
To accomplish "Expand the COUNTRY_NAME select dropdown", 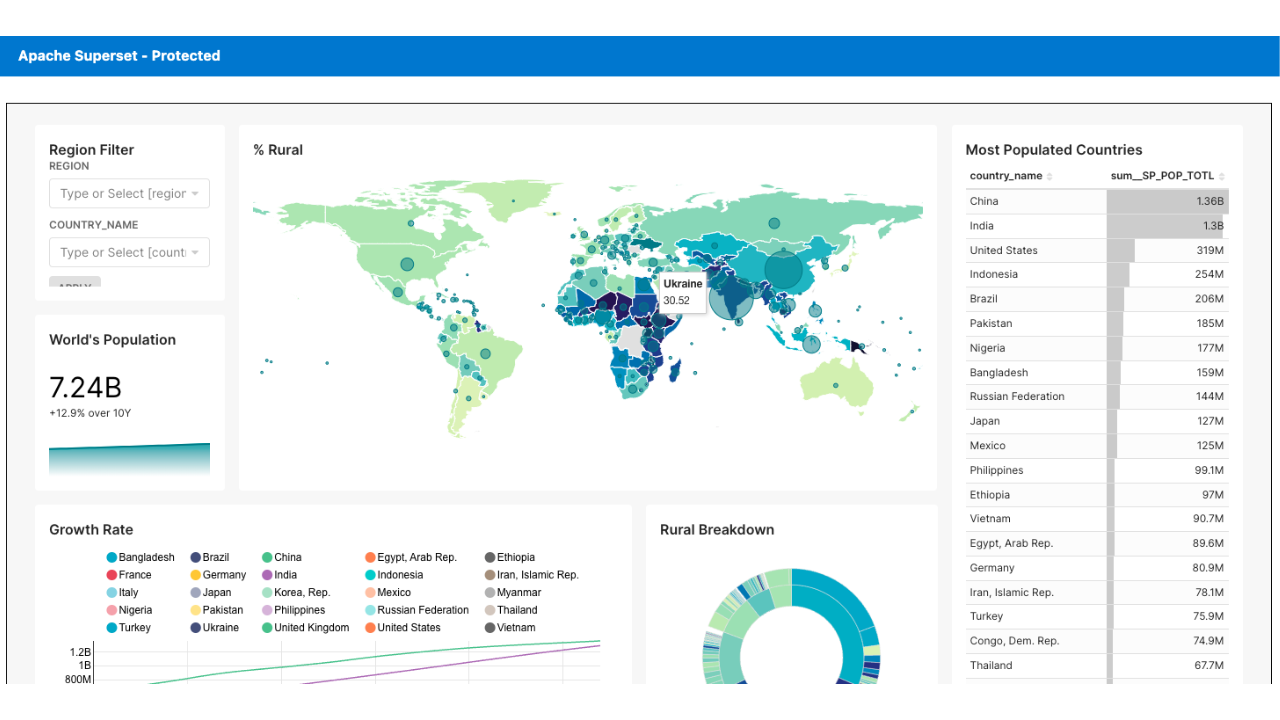I will pyautogui.click(x=129, y=253).
